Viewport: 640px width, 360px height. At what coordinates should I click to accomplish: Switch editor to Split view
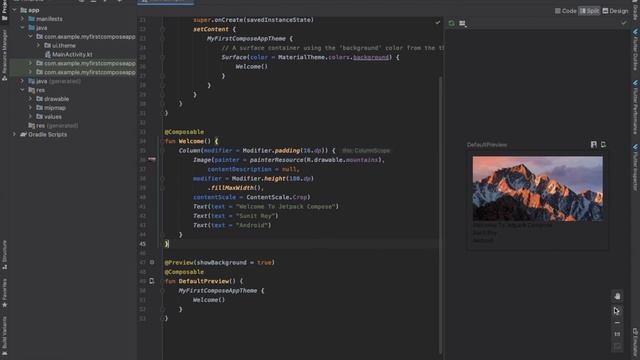point(589,11)
